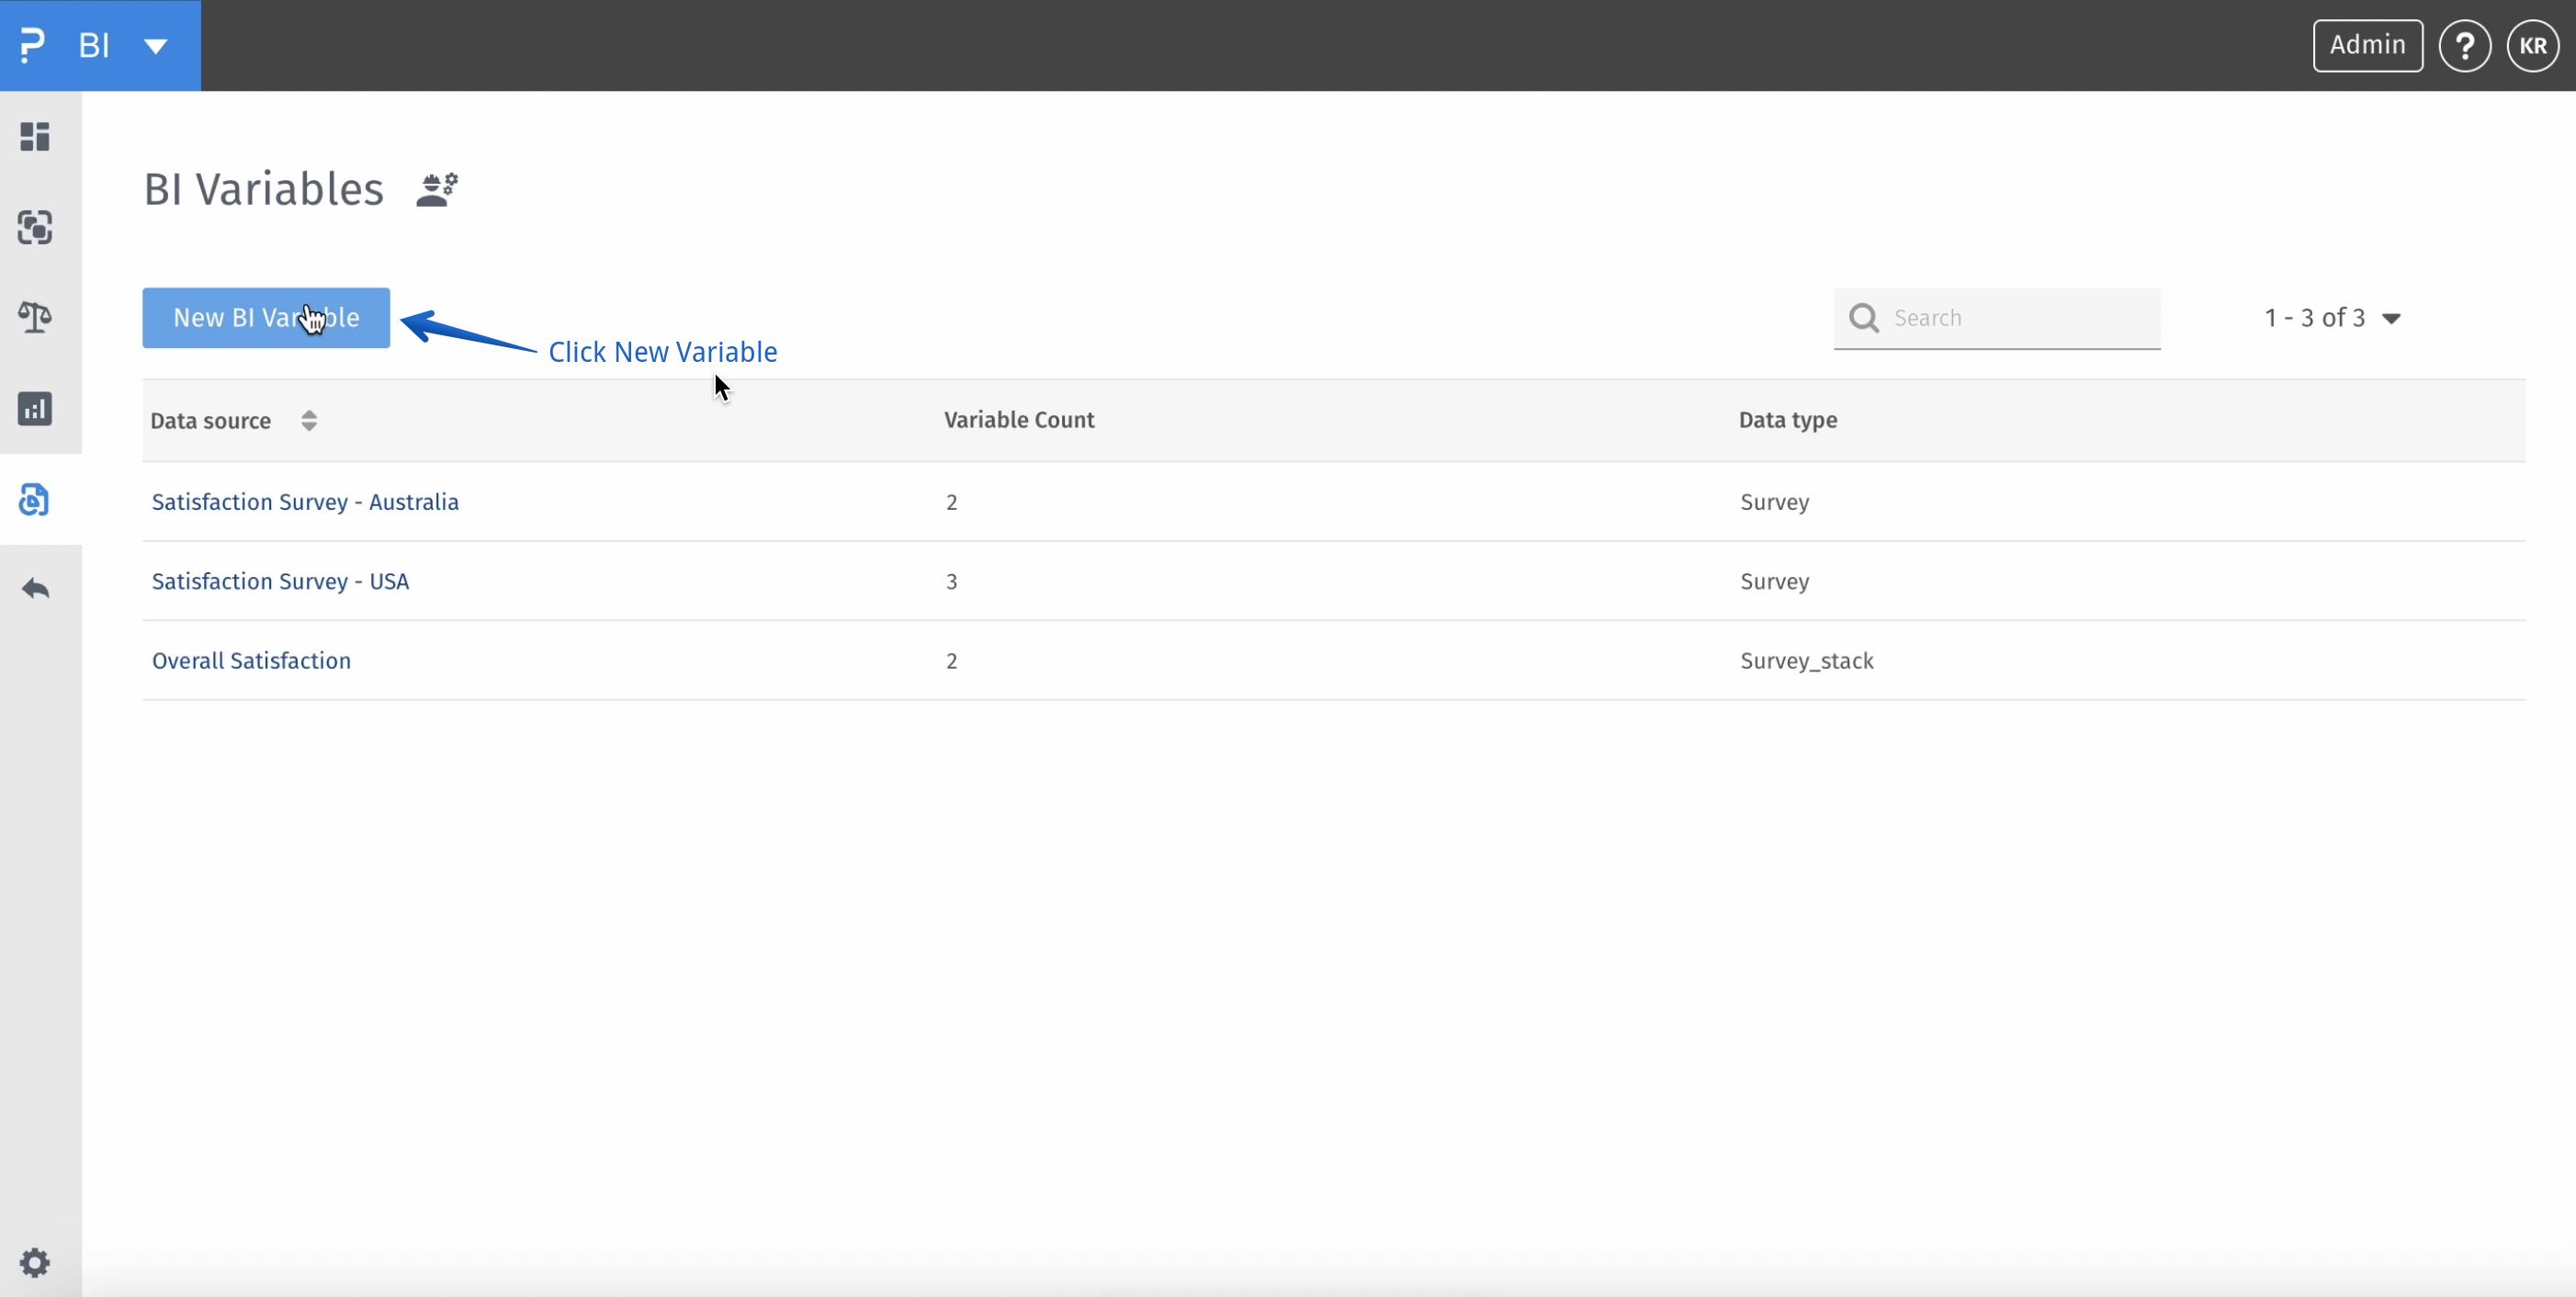The height and width of the screenshot is (1297, 2576).
Task: Select the BI variables document icon
Action: (x=35, y=499)
